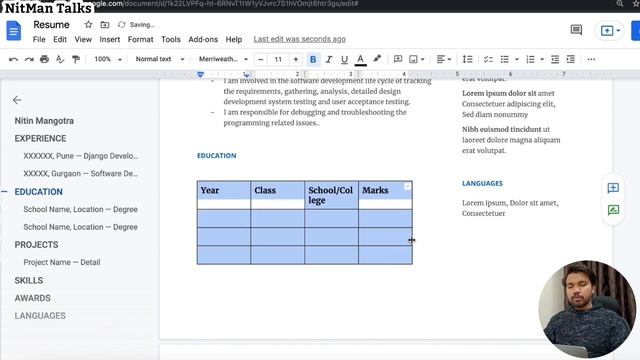Click the Marks table header cell

pyautogui.click(x=385, y=196)
